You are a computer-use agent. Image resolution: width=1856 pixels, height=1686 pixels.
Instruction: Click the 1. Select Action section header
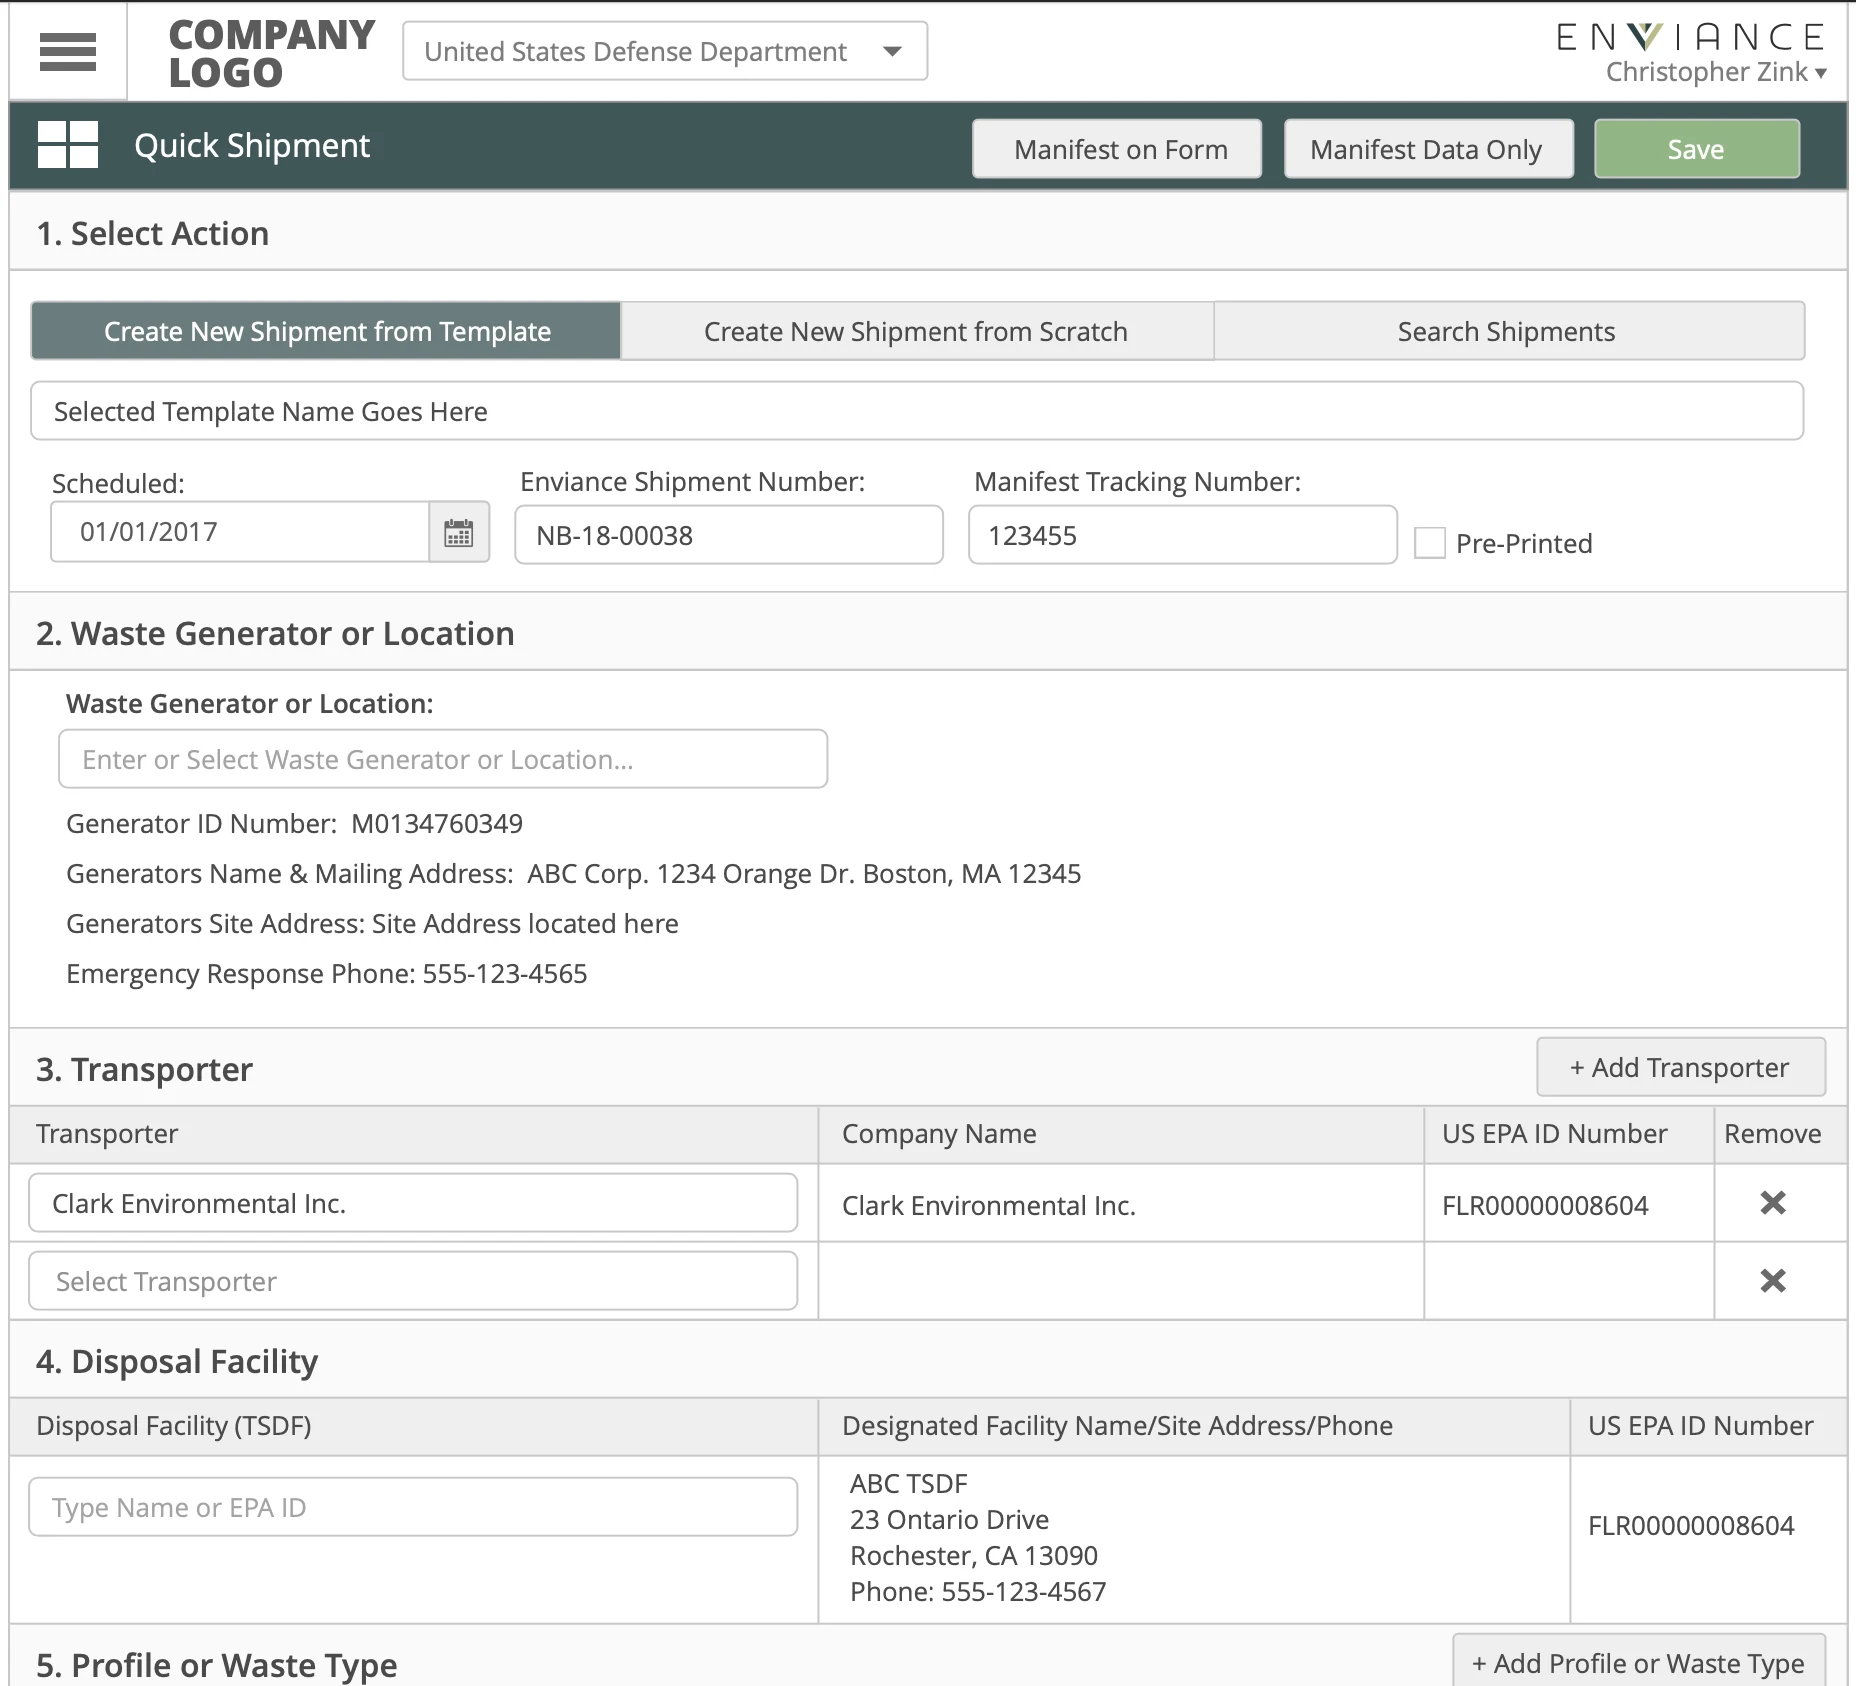coord(153,233)
